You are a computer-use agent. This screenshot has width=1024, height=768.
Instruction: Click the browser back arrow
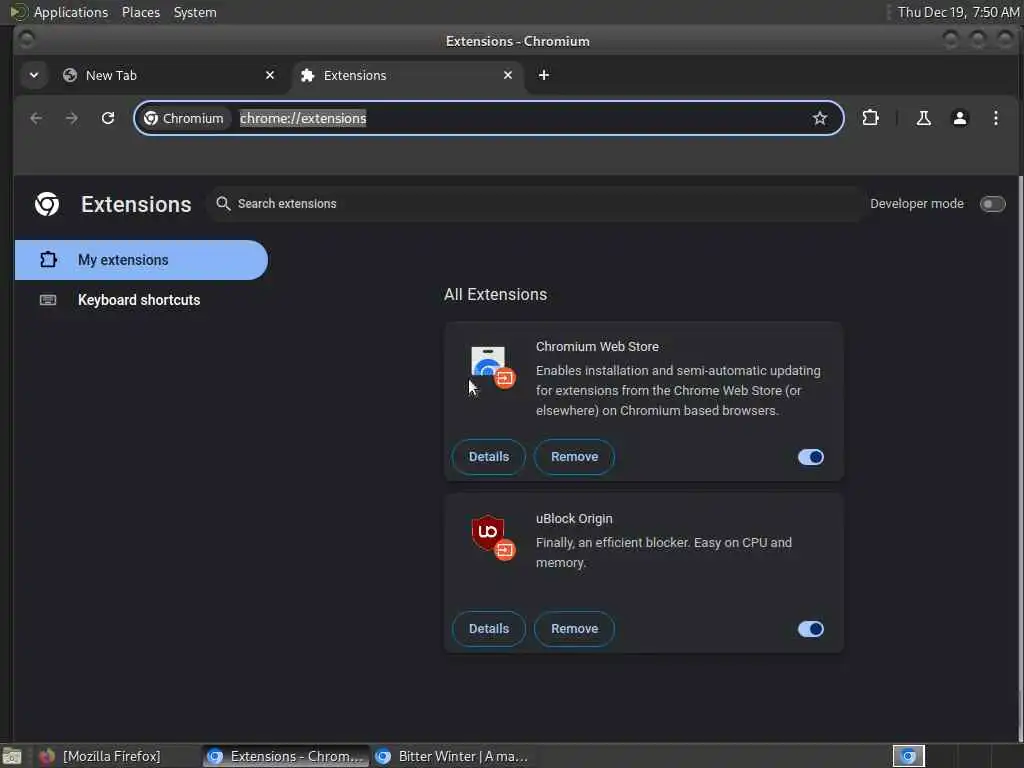coord(36,118)
